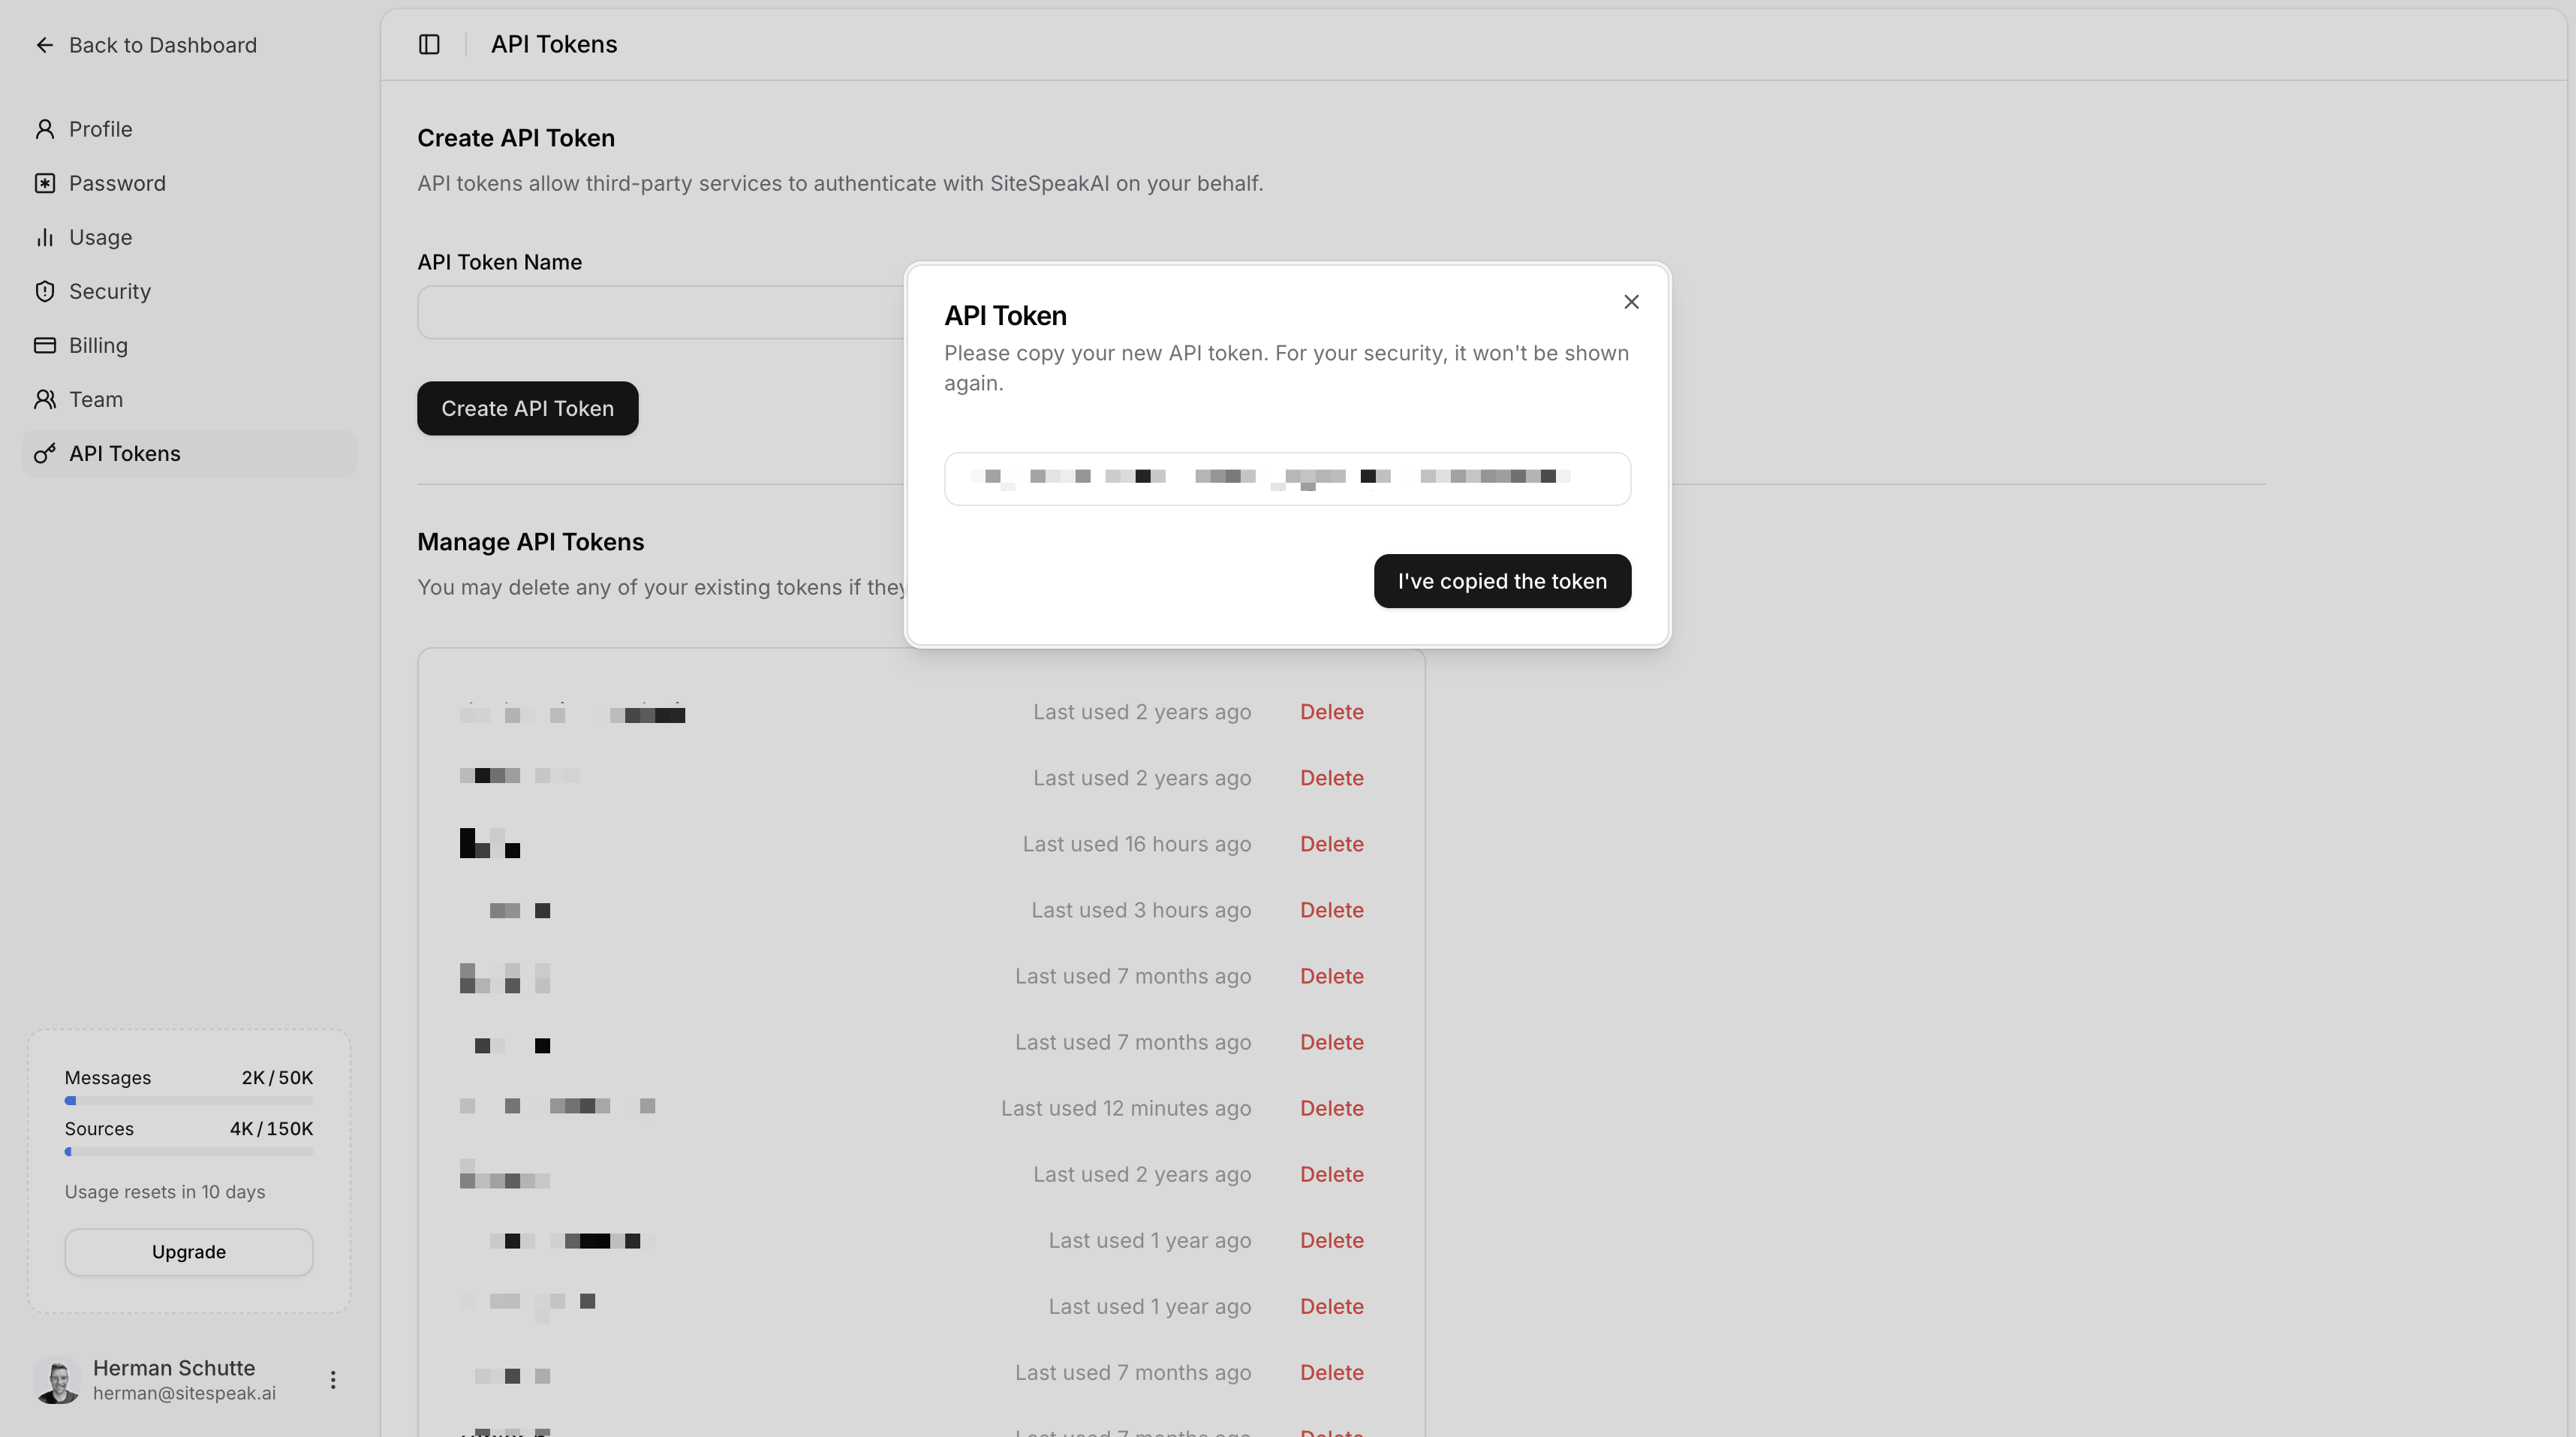Image resolution: width=2576 pixels, height=1437 pixels.
Task: Select the Security shield icon
Action: [45, 291]
